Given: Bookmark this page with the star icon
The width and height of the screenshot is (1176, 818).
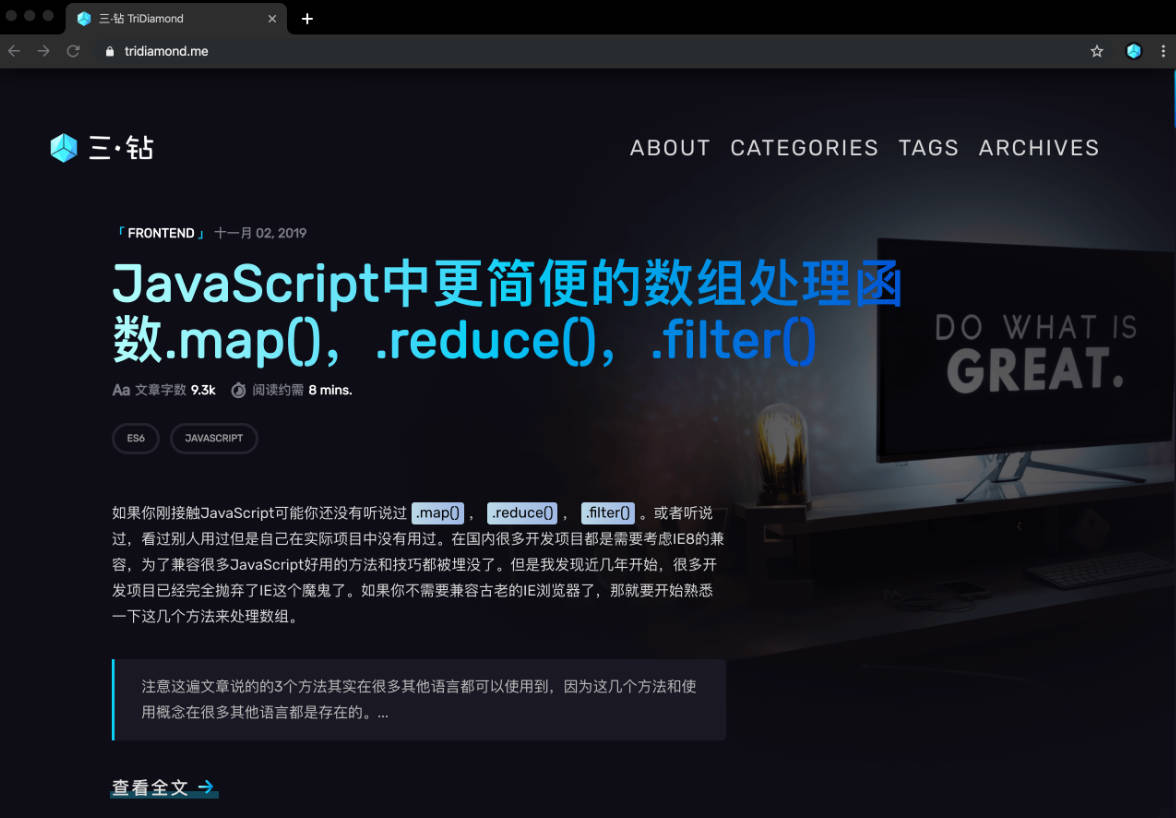Looking at the screenshot, I should click(x=1097, y=51).
